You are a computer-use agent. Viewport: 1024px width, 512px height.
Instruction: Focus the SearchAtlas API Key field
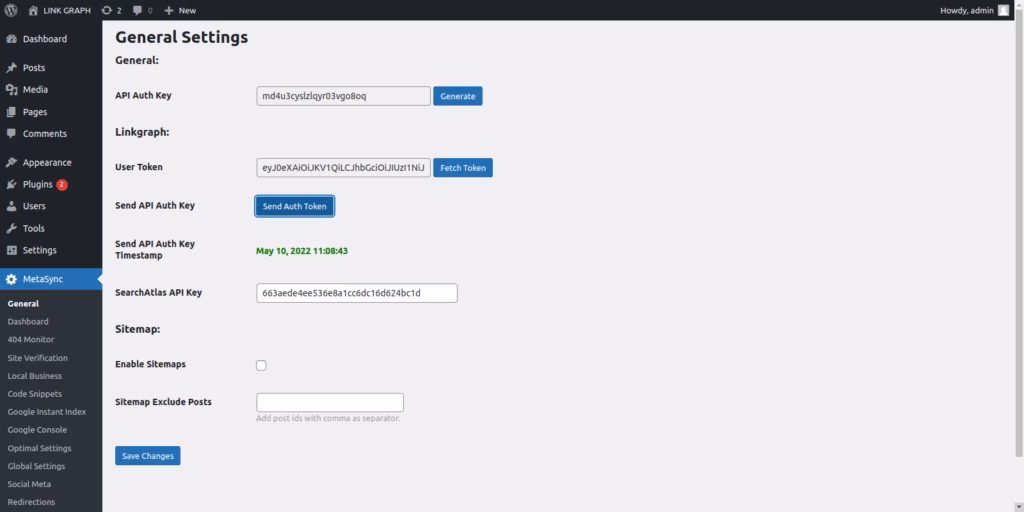coord(357,293)
